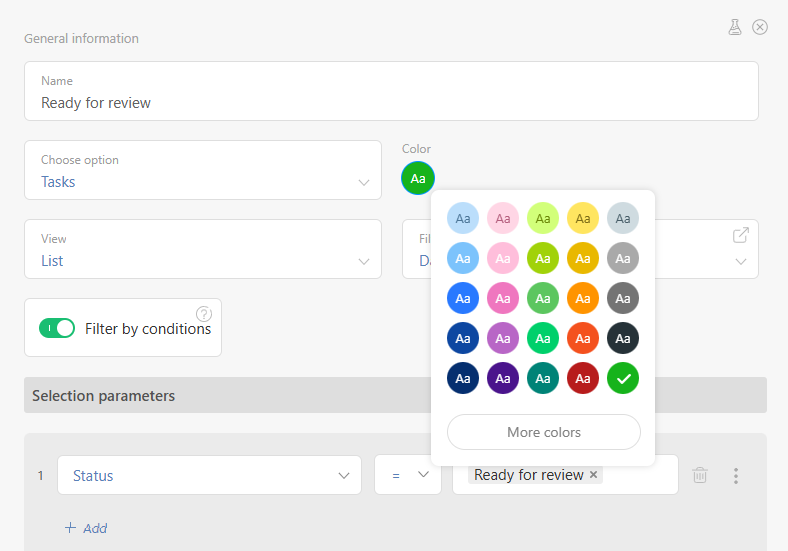Click the More colors button

pyautogui.click(x=543, y=432)
